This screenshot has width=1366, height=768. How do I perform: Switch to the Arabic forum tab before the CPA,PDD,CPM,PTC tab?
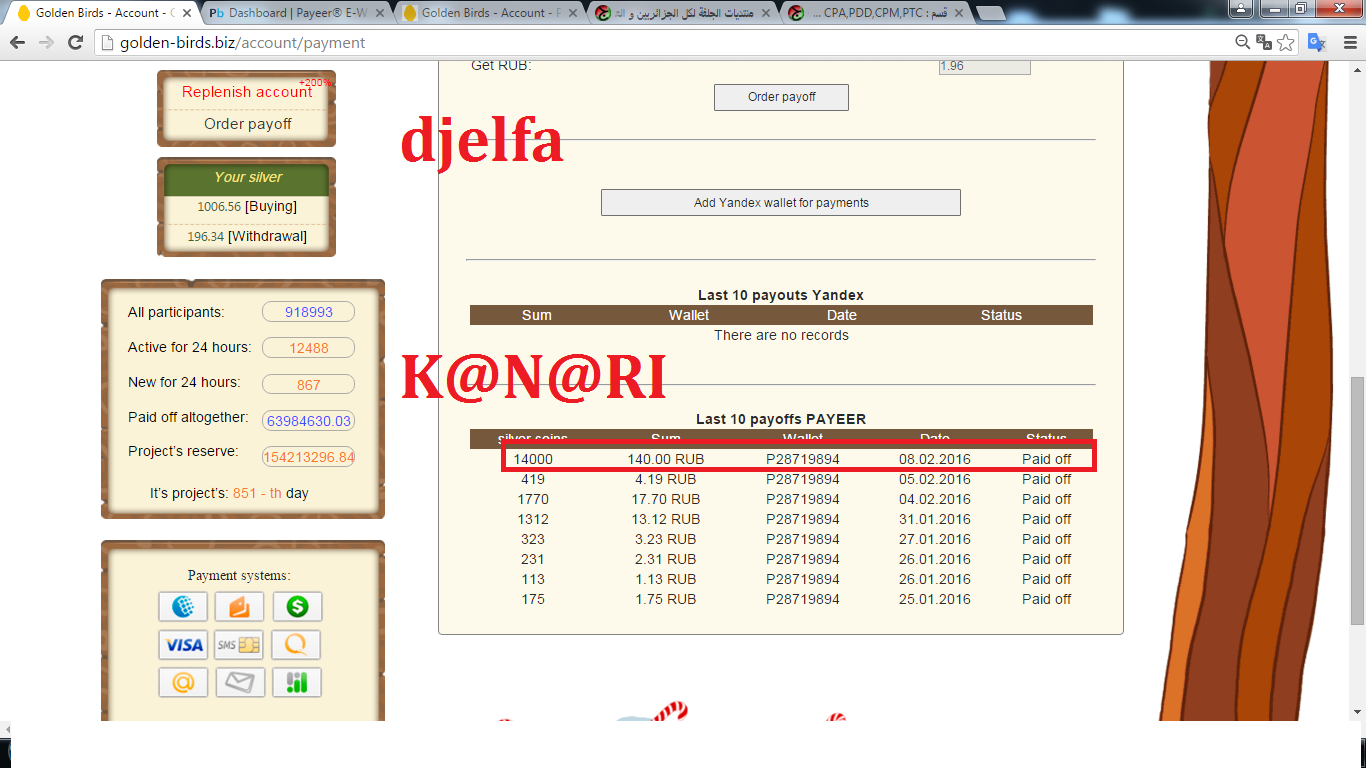pyautogui.click(x=680, y=13)
